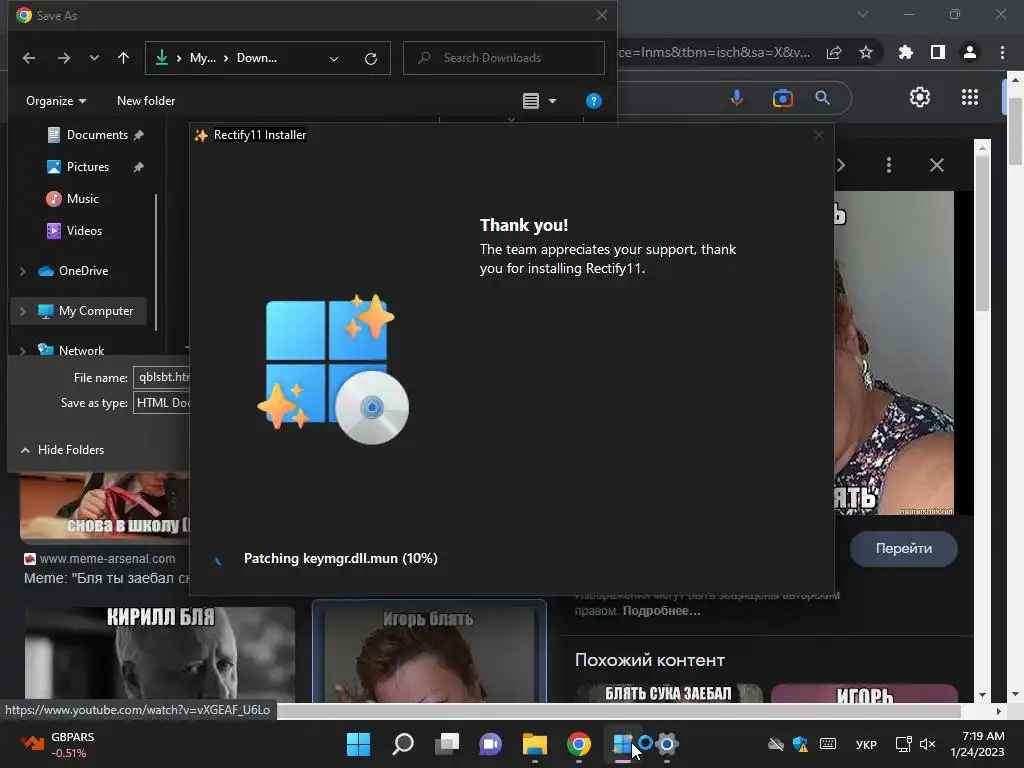Close the Google image preview panel
Image resolution: width=1024 pixels, height=768 pixels.
click(x=936, y=165)
